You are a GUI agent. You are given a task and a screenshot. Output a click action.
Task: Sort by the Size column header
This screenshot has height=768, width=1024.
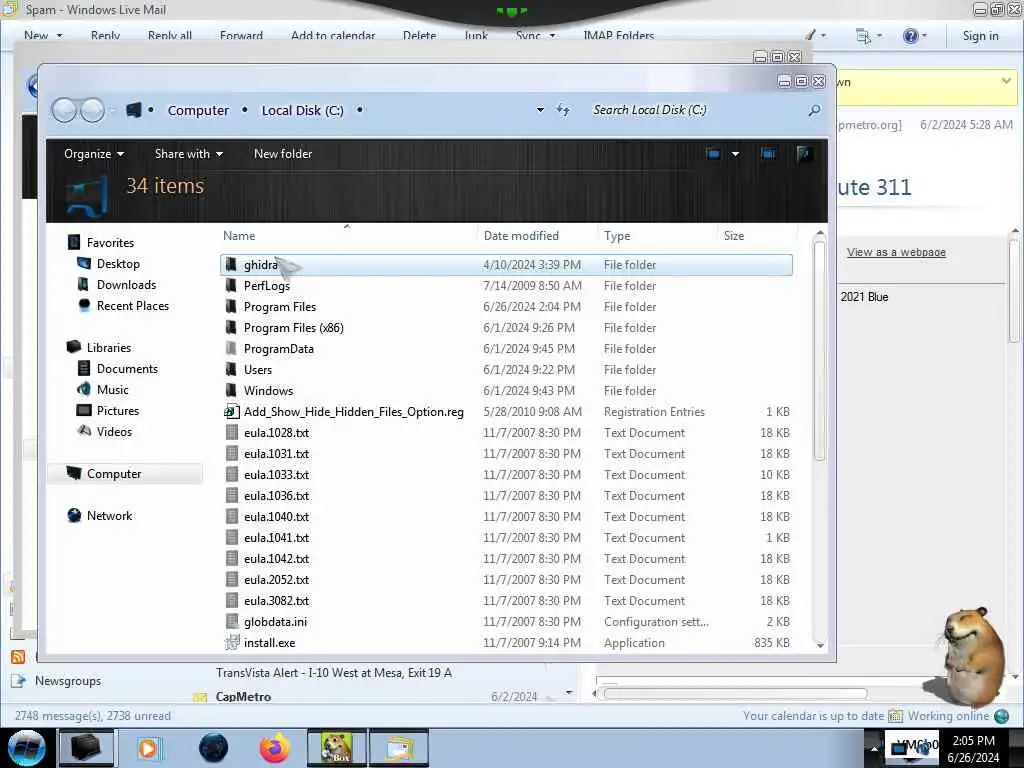pos(733,236)
